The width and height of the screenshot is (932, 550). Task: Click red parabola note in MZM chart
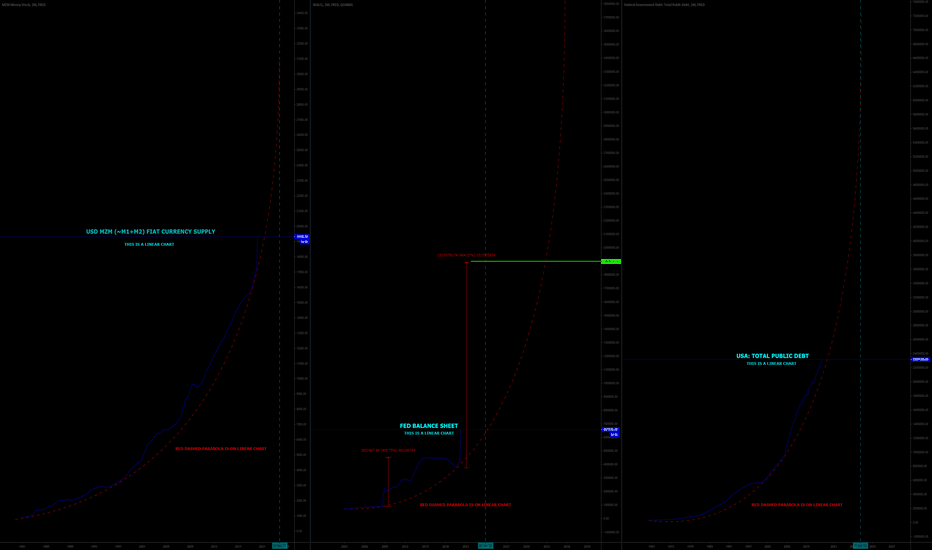pos(221,449)
